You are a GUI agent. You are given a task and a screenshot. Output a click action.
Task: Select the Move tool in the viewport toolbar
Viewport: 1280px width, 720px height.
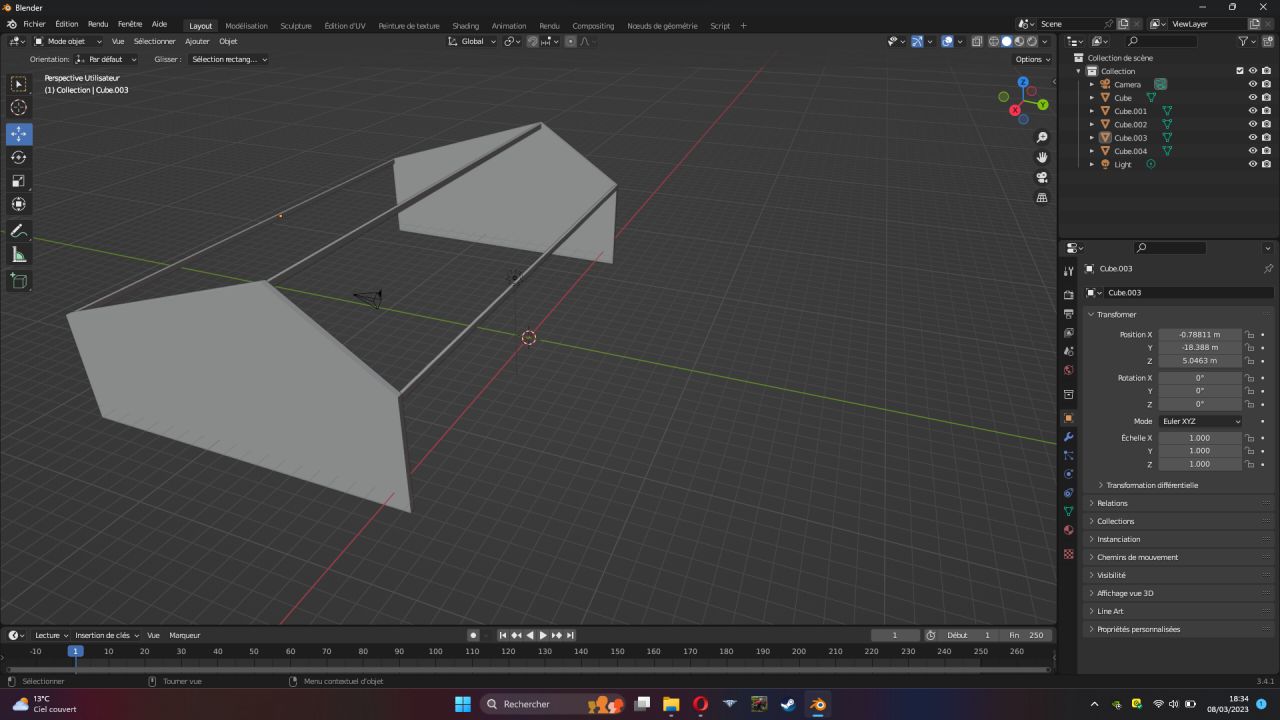click(18, 133)
